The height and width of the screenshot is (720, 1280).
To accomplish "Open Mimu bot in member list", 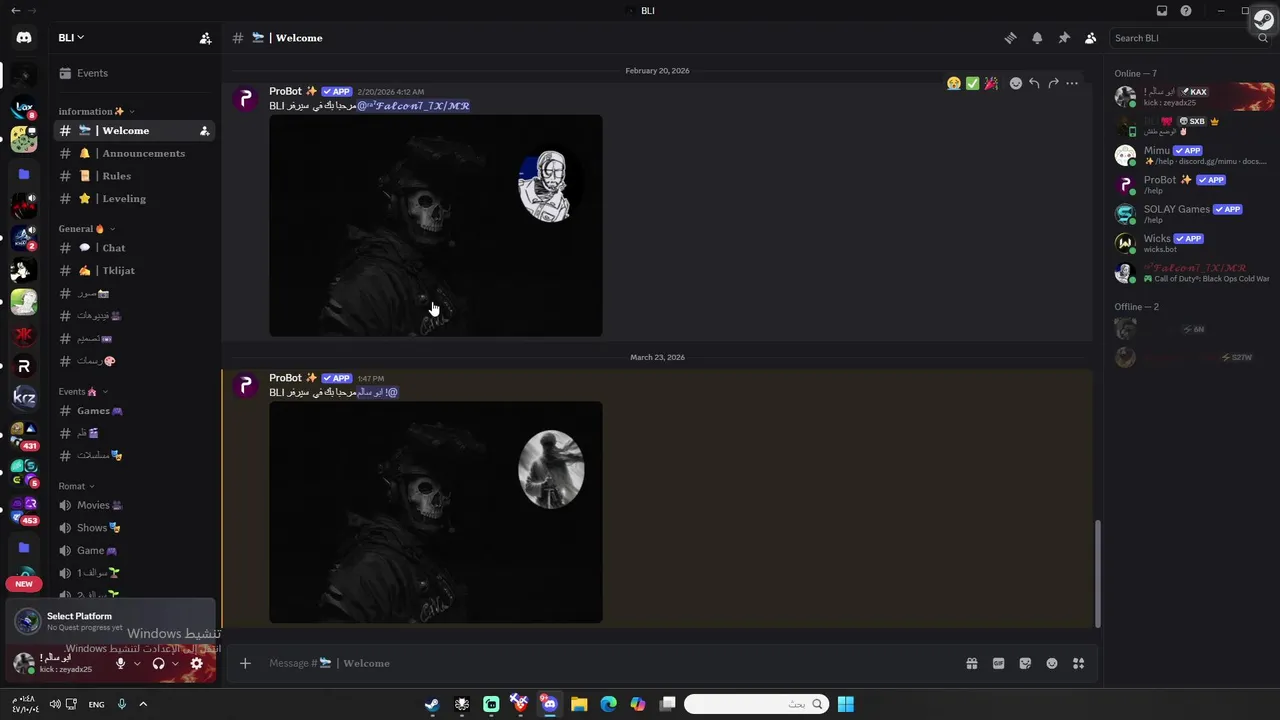I will 1194,155.
